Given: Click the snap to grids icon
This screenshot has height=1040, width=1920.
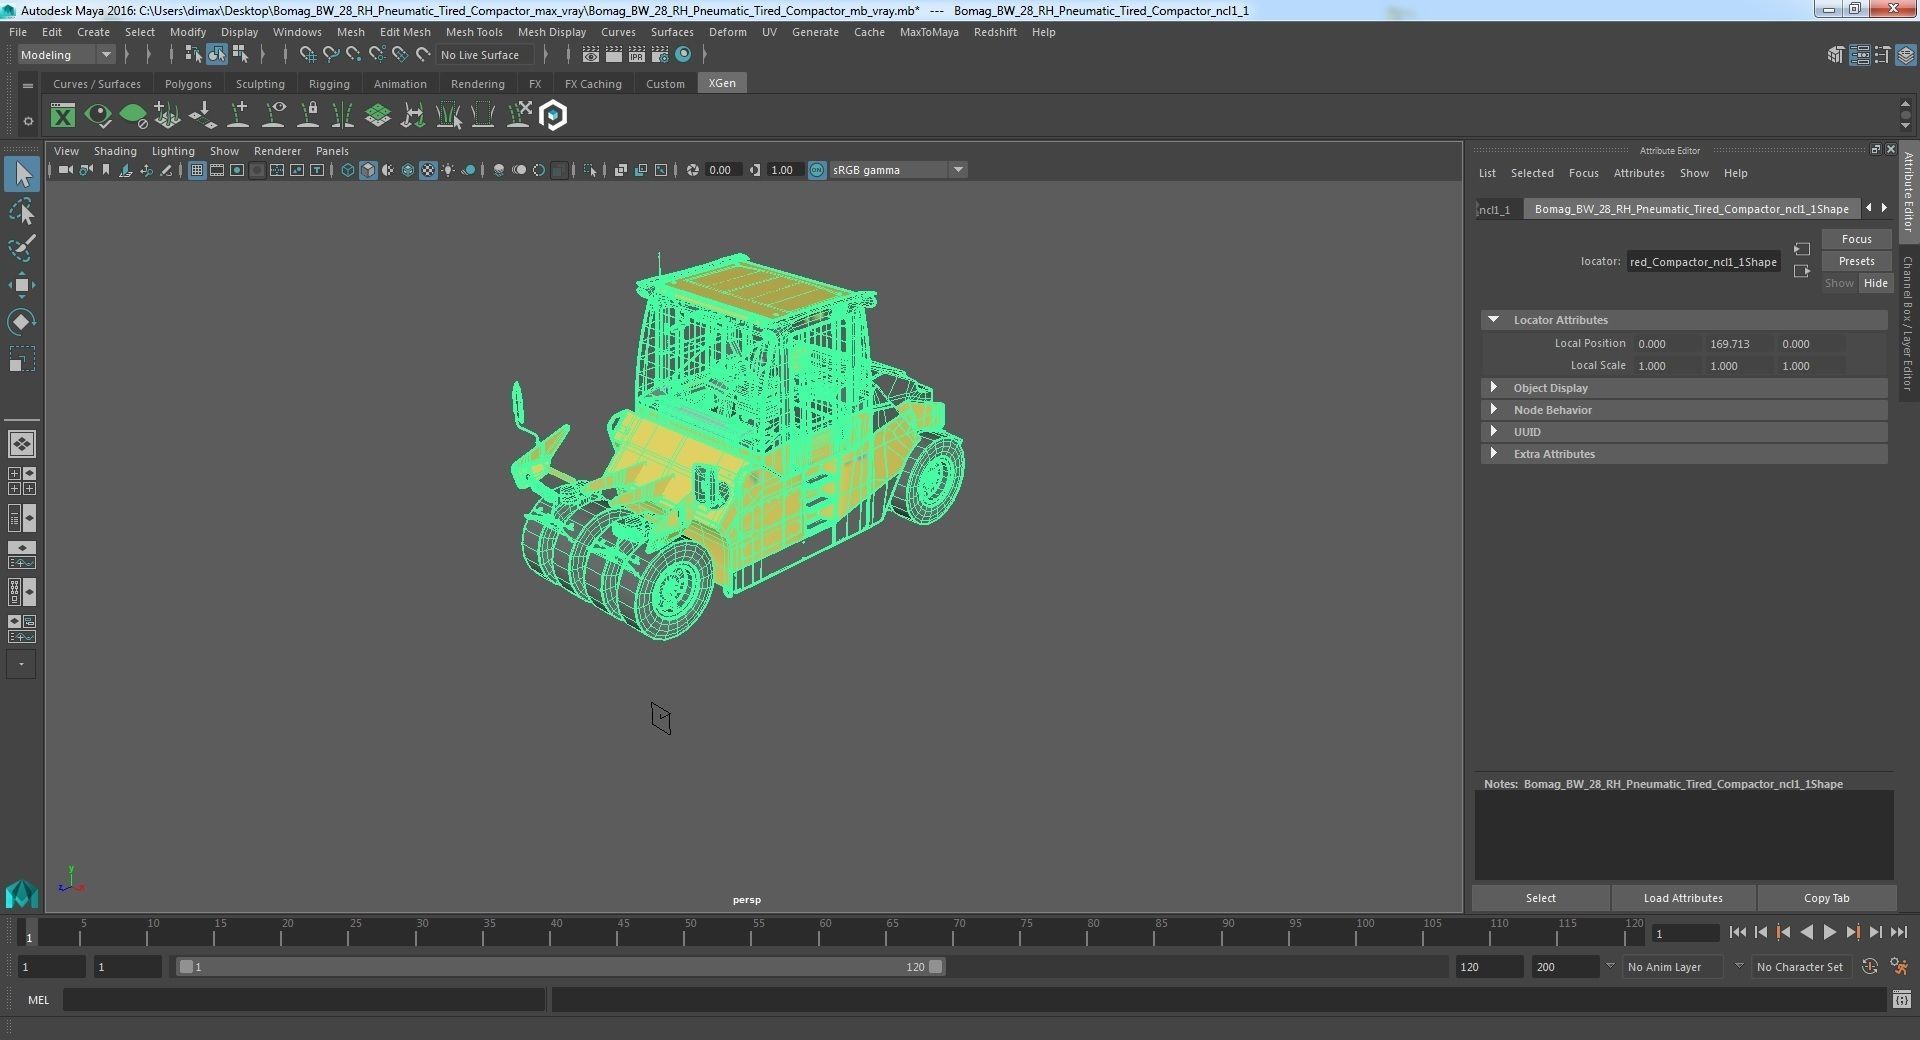Looking at the screenshot, I should 307,55.
